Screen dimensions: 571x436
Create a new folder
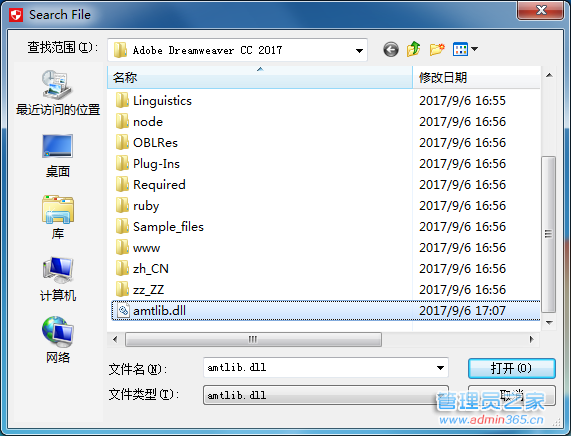tap(437, 49)
